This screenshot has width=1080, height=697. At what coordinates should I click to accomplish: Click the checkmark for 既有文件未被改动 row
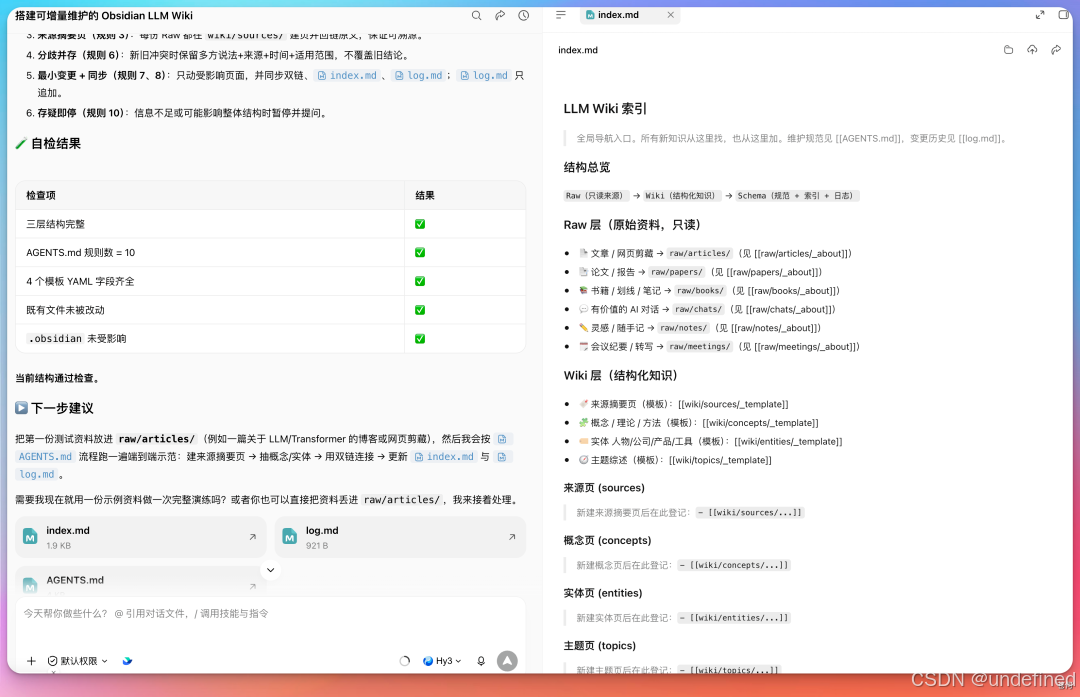coord(420,310)
